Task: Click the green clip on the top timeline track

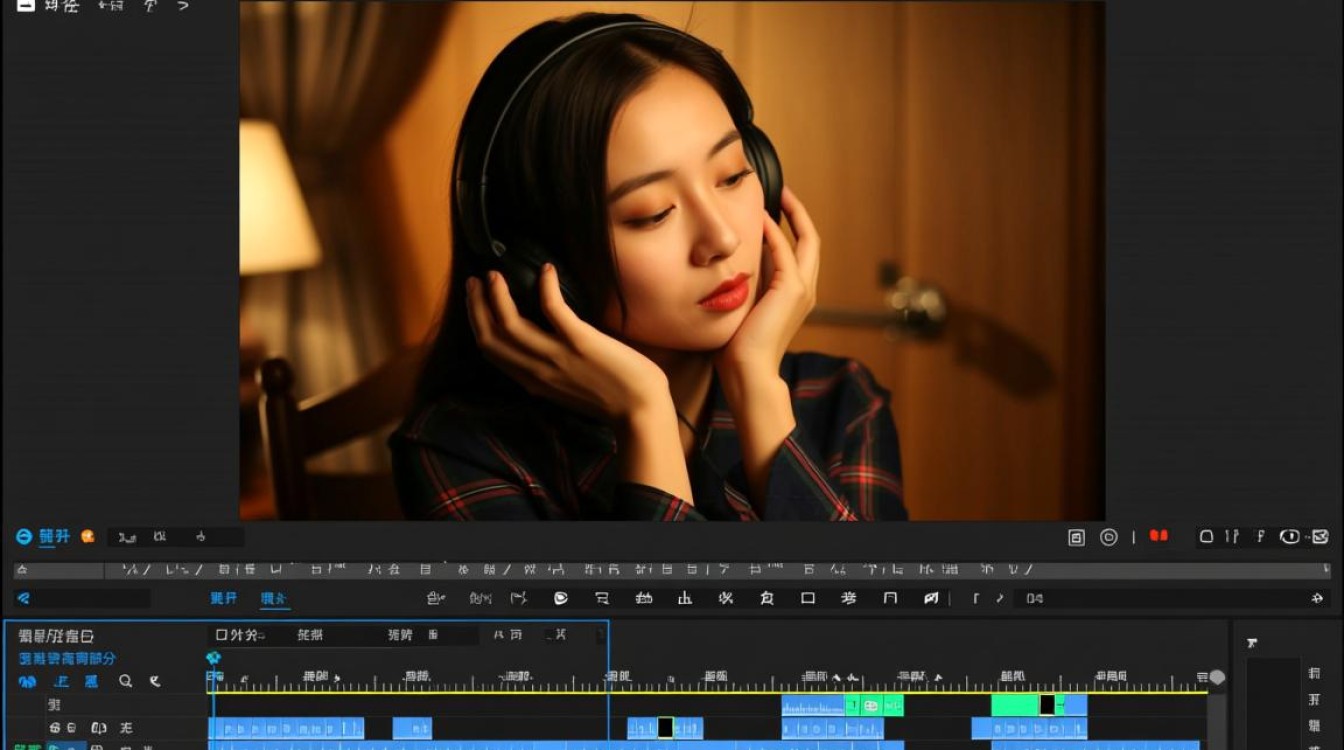Action: pyautogui.click(x=1016, y=705)
